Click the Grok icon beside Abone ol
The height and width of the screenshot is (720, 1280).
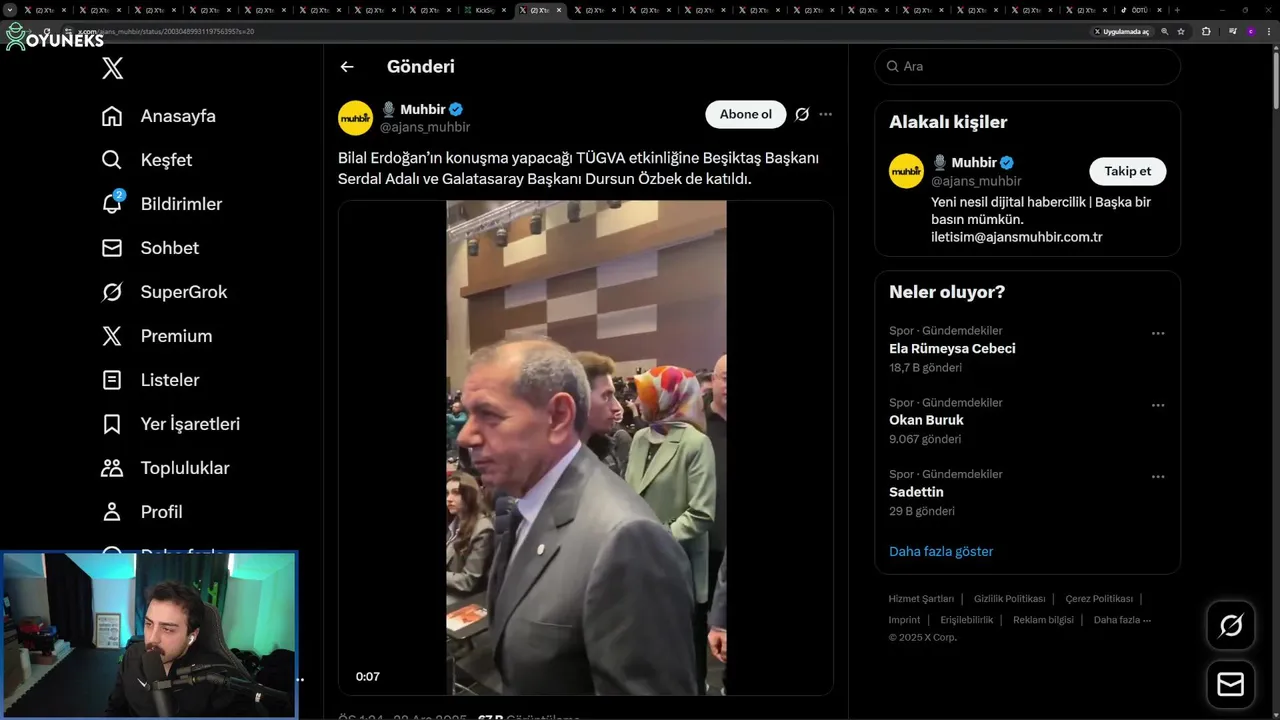tap(802, 114)
